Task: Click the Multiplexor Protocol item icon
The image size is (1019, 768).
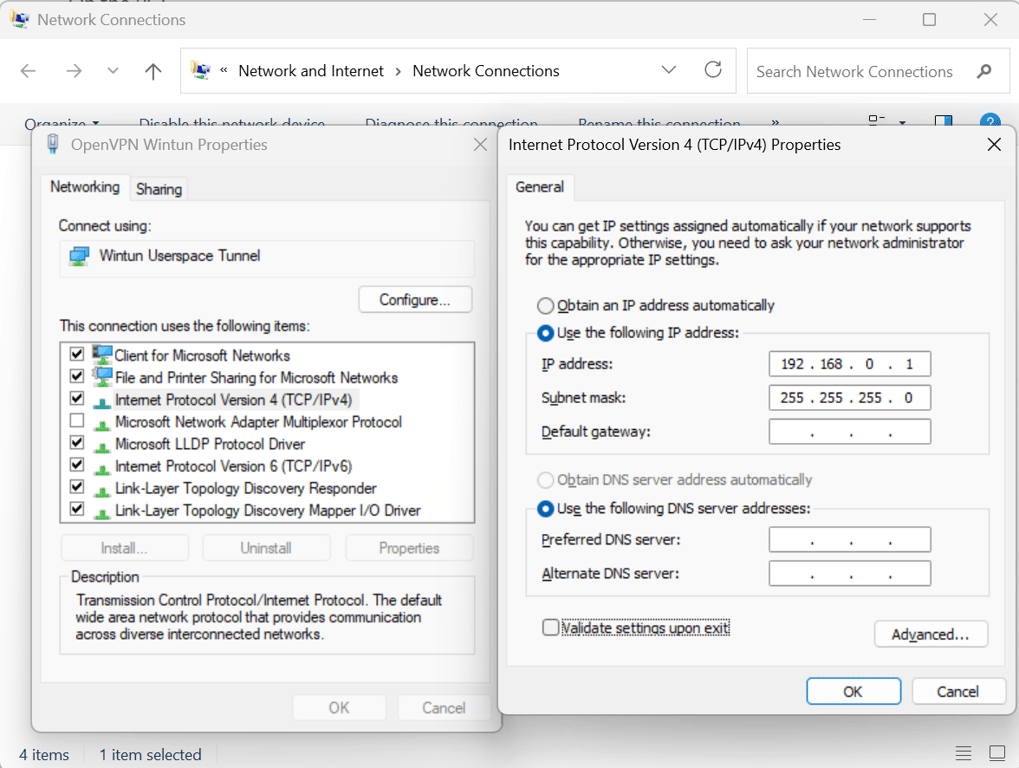Action: click(102, 424)
